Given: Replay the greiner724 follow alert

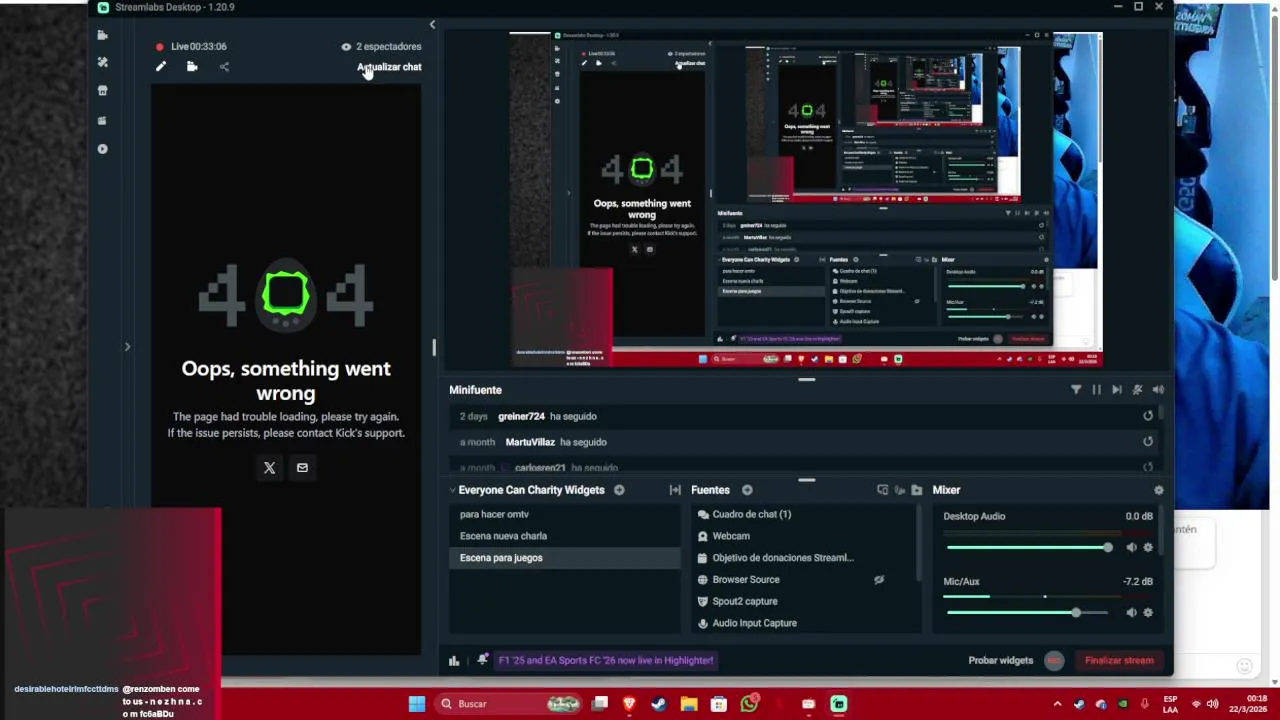Looking at the screenshot, I should (1148, 416).
